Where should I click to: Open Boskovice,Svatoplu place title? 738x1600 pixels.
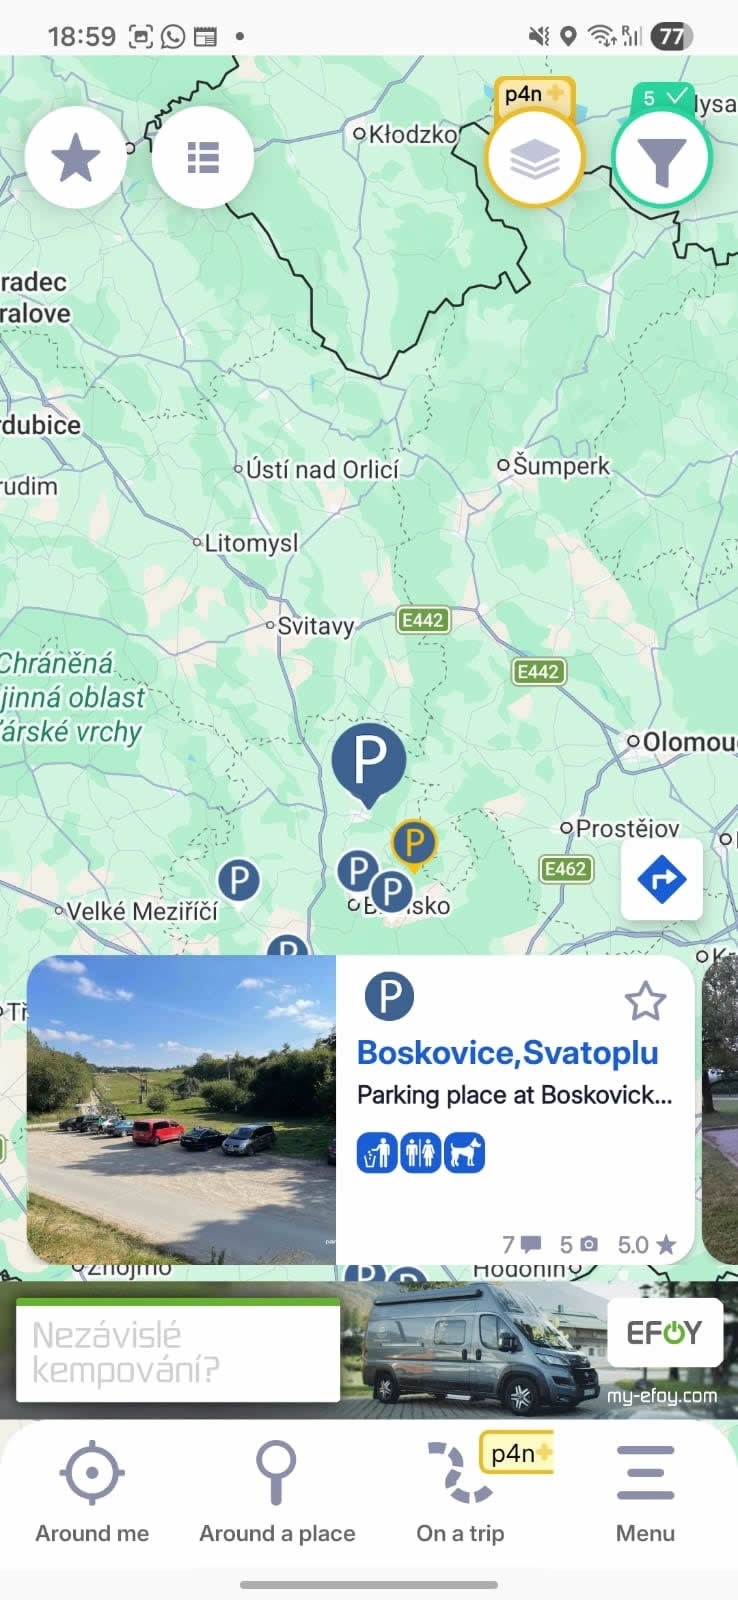(508, 1052)
